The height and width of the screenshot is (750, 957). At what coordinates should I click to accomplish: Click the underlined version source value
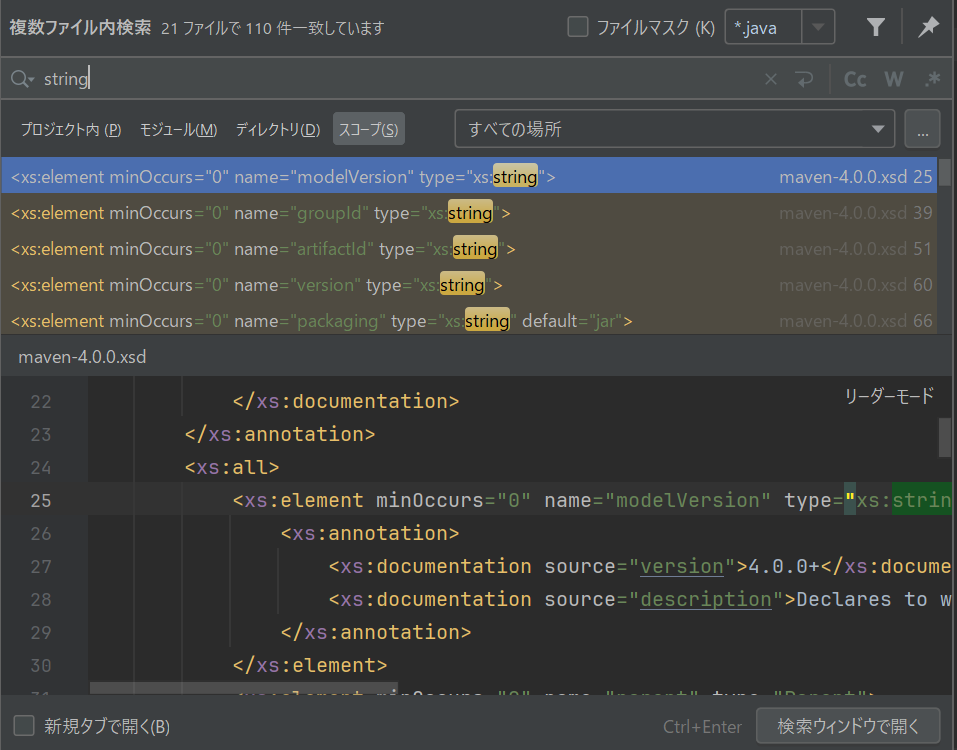682,567
